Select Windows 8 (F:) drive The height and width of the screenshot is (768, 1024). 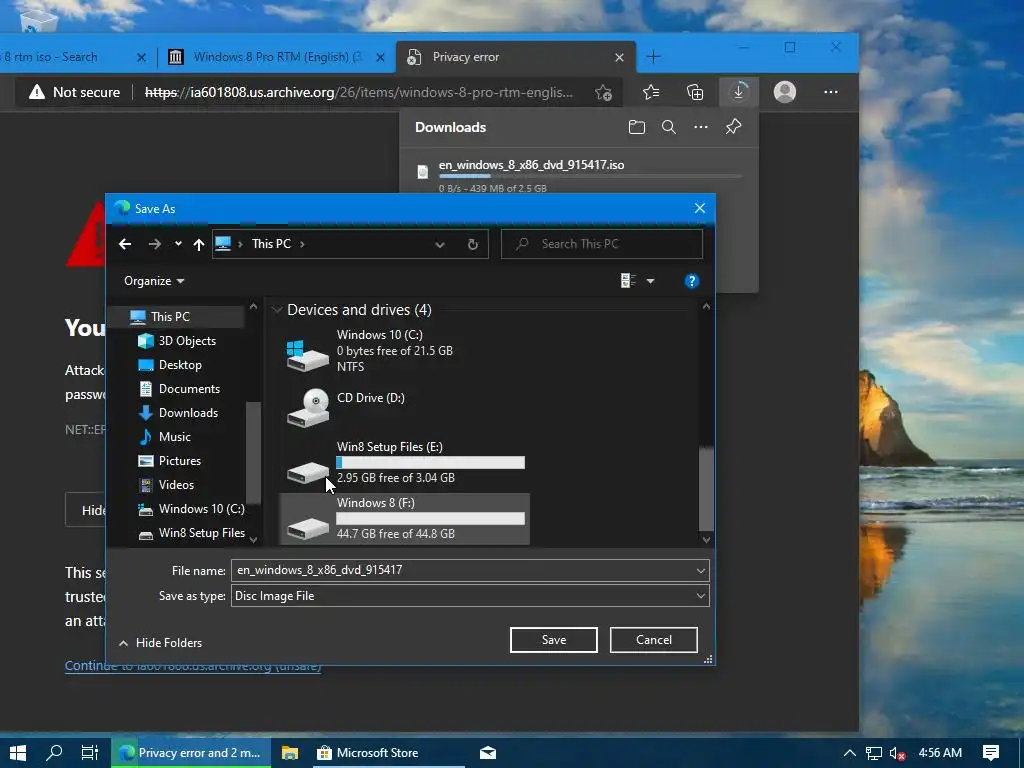tap(405, 519)
